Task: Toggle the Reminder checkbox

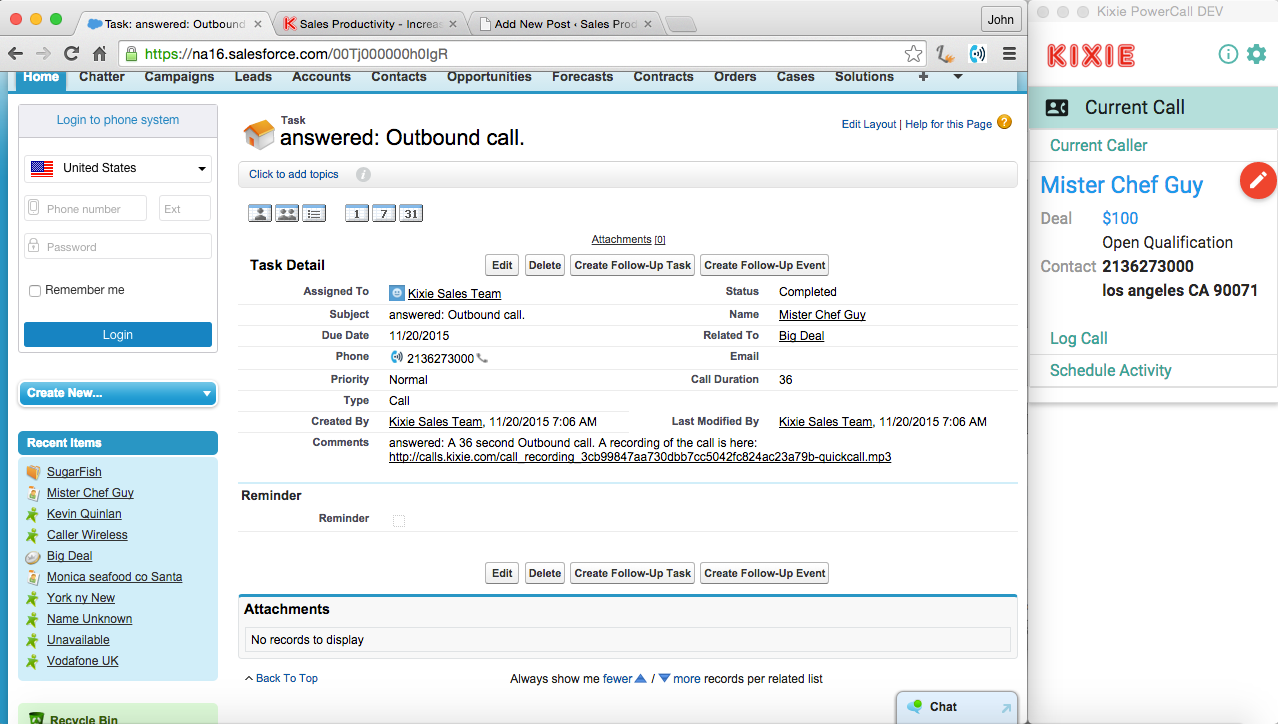Action: pos(399,520)
